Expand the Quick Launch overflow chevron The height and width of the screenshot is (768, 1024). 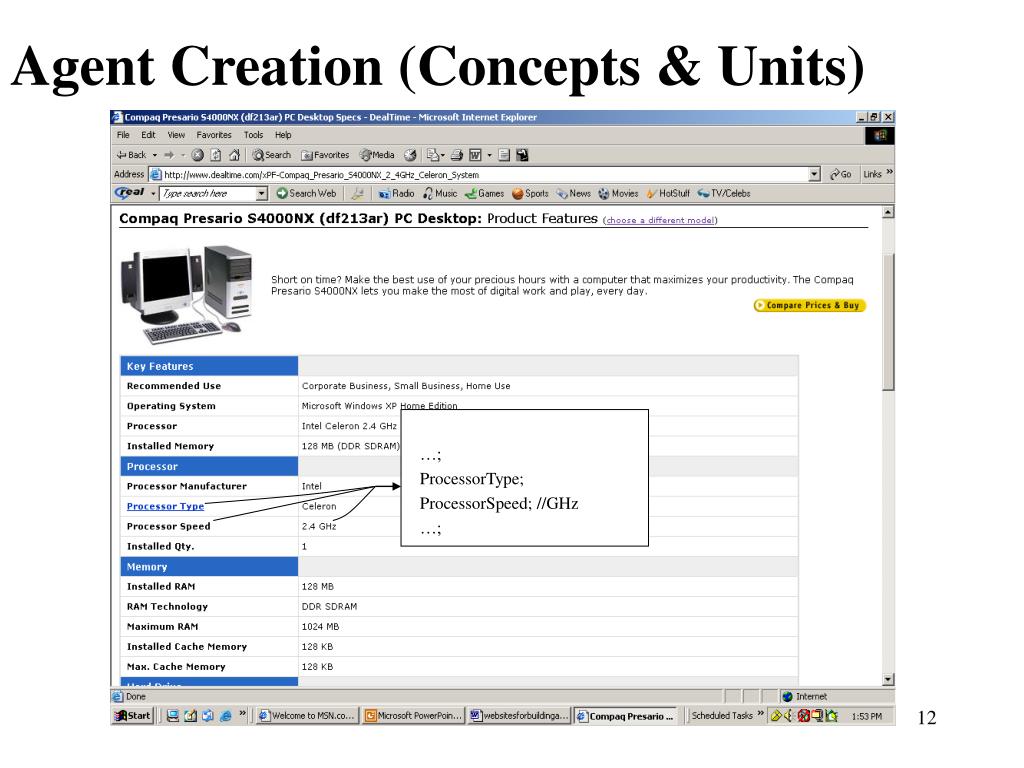[x=242, y=714]
